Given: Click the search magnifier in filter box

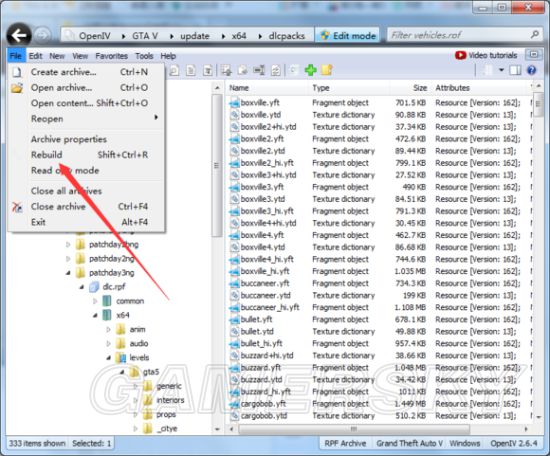Looking at the screenshot, I should [x=535, y=35].
